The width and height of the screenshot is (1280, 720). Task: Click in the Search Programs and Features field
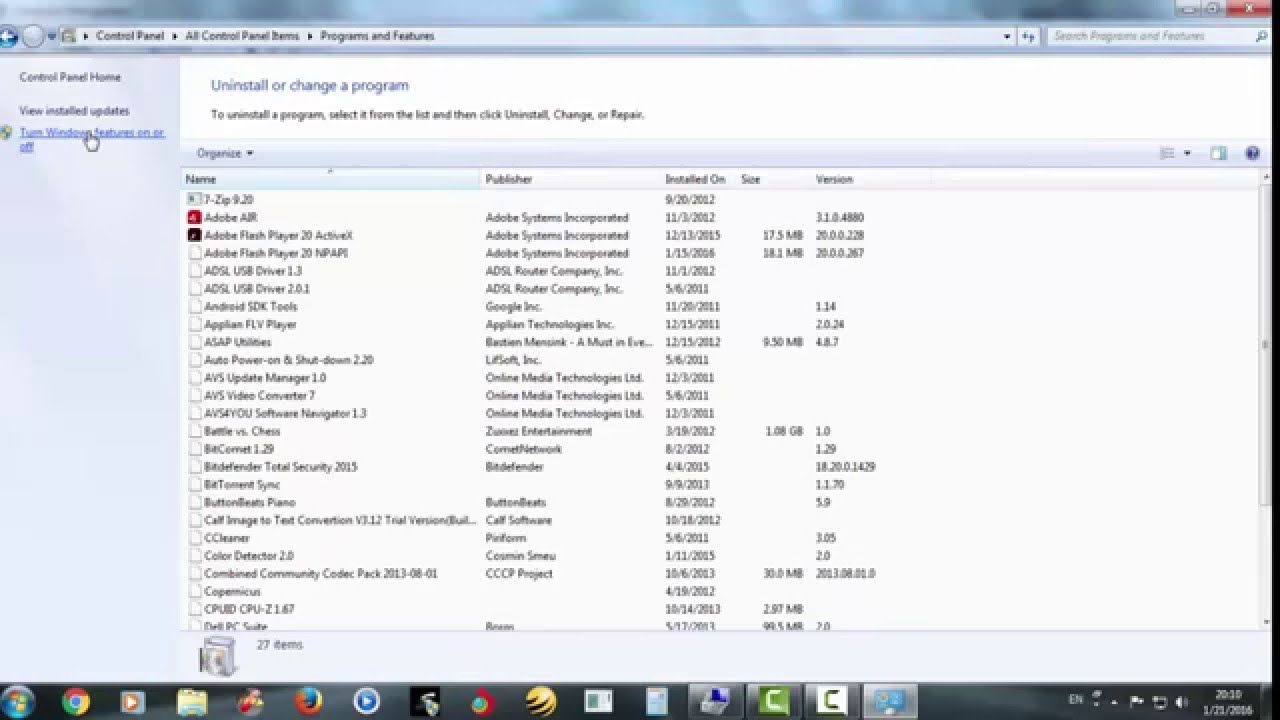tap(1150, 36)
